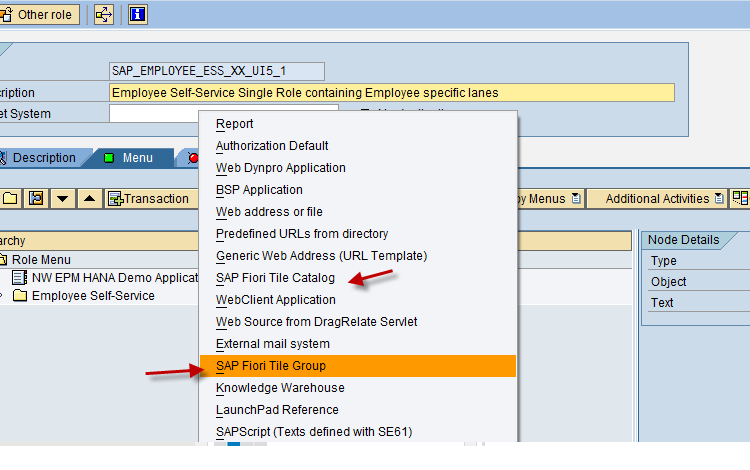Choose Web Source from DragRelate Servlet
This screenshot has width=750, height=470.
click(x=358, y=322)
